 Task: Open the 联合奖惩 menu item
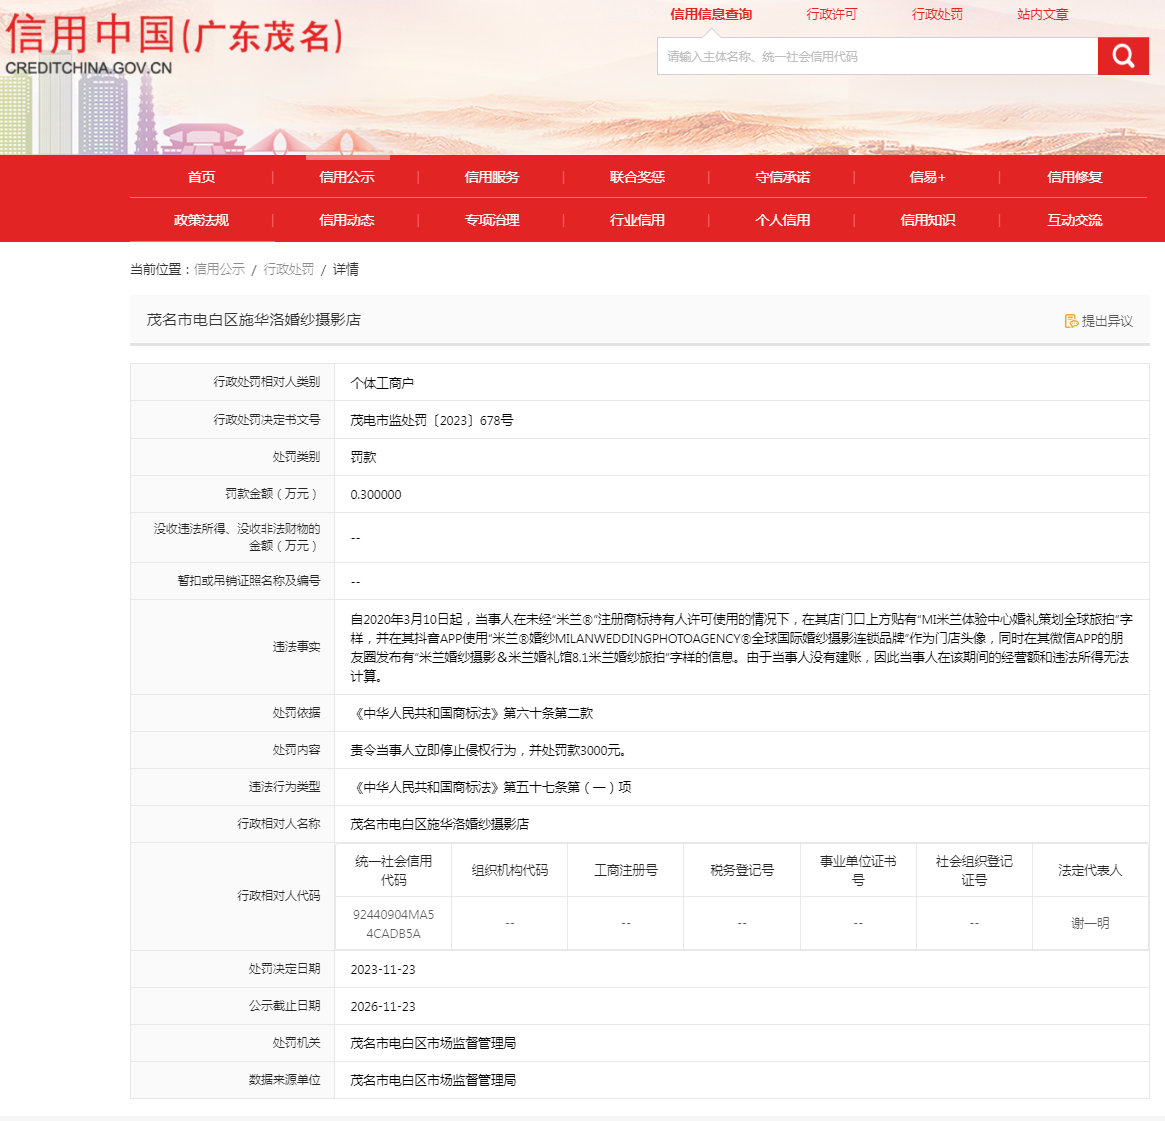(637, 177)
